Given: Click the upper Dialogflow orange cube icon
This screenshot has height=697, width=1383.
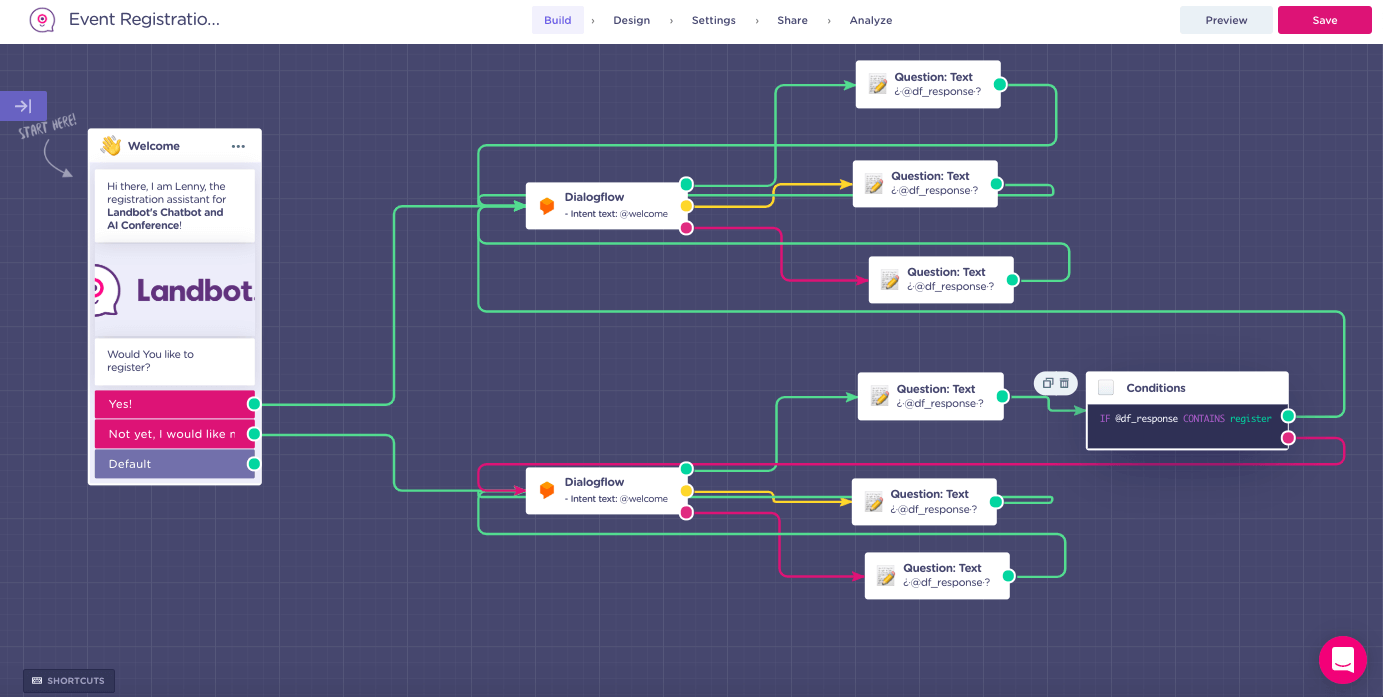Looking at the screenshot, I should [547, 206].
